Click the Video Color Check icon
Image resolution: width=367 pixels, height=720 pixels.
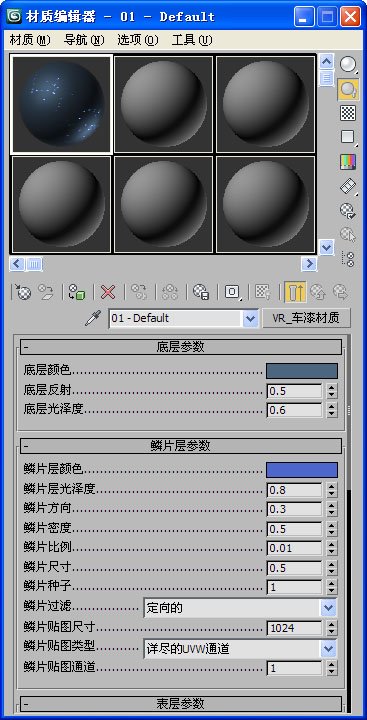(349, 161)
